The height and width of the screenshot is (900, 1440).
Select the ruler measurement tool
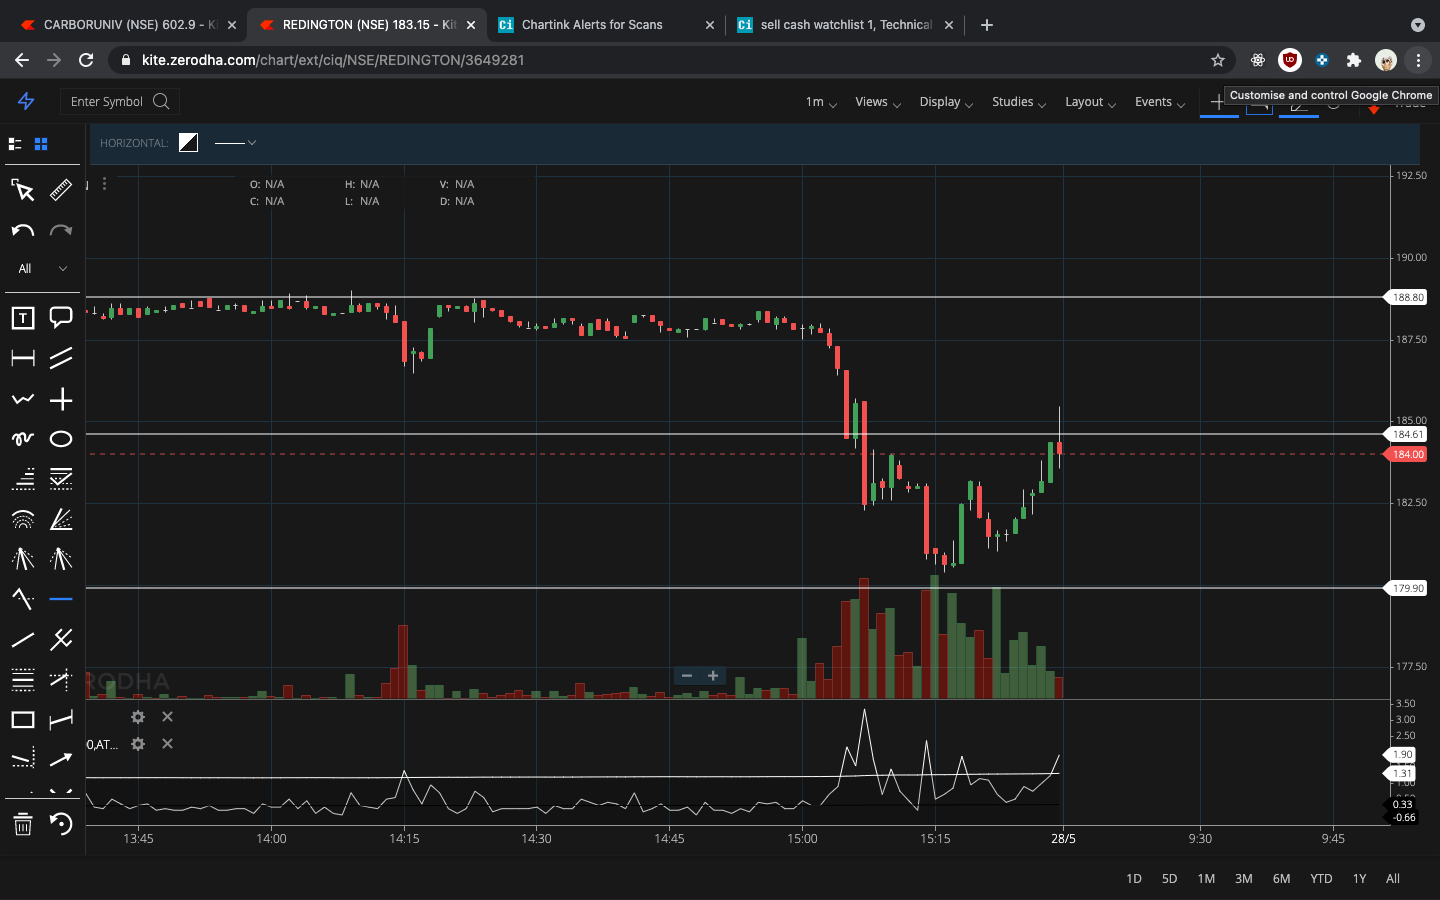click(60, 190)
